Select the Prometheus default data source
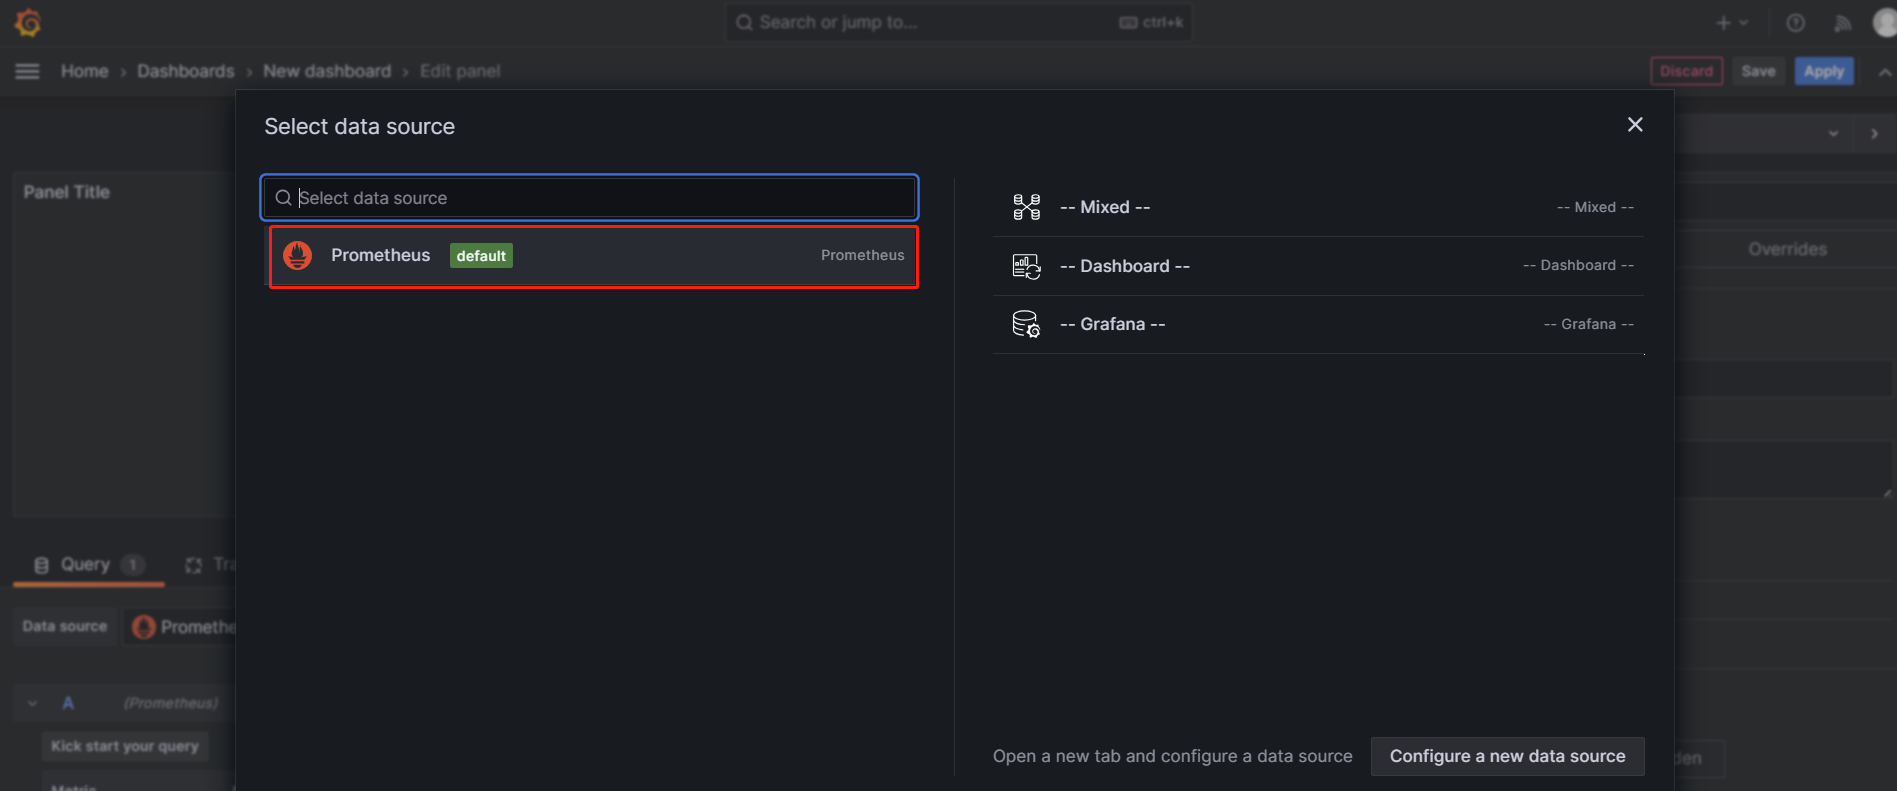Viewport: 1897px width, 791px height. click(x=594, y=256)
